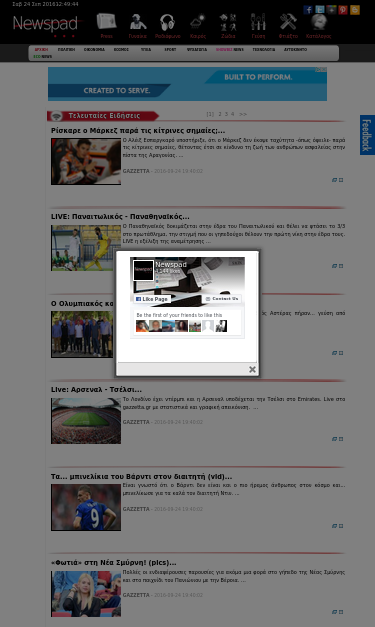Open the Google Plus icon in the header
Viewport: 375px width, 627px height.
[x=331, y=10]
